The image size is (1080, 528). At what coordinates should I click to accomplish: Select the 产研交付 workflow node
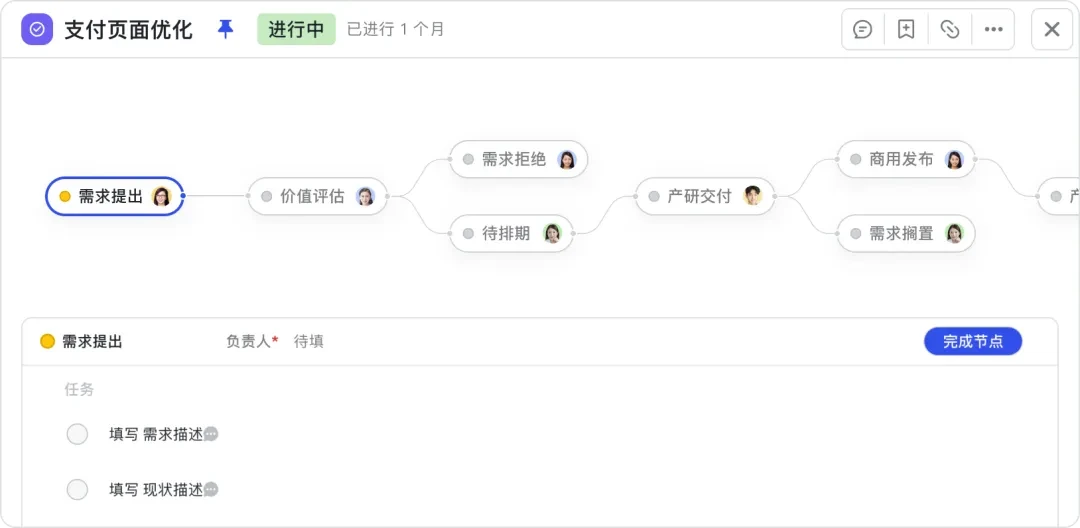click(x=699, y=197)
